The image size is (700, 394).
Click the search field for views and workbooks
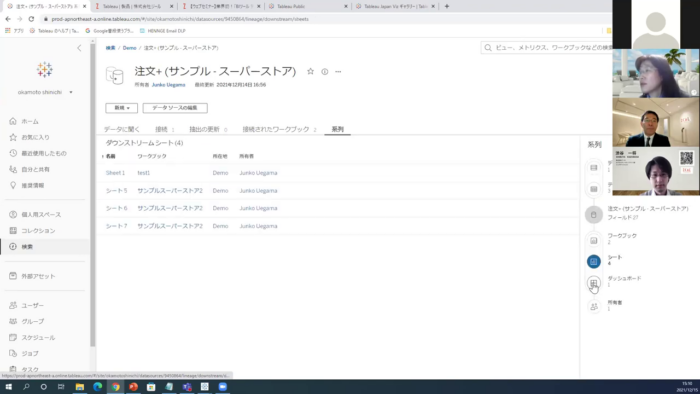pos(547,47)
